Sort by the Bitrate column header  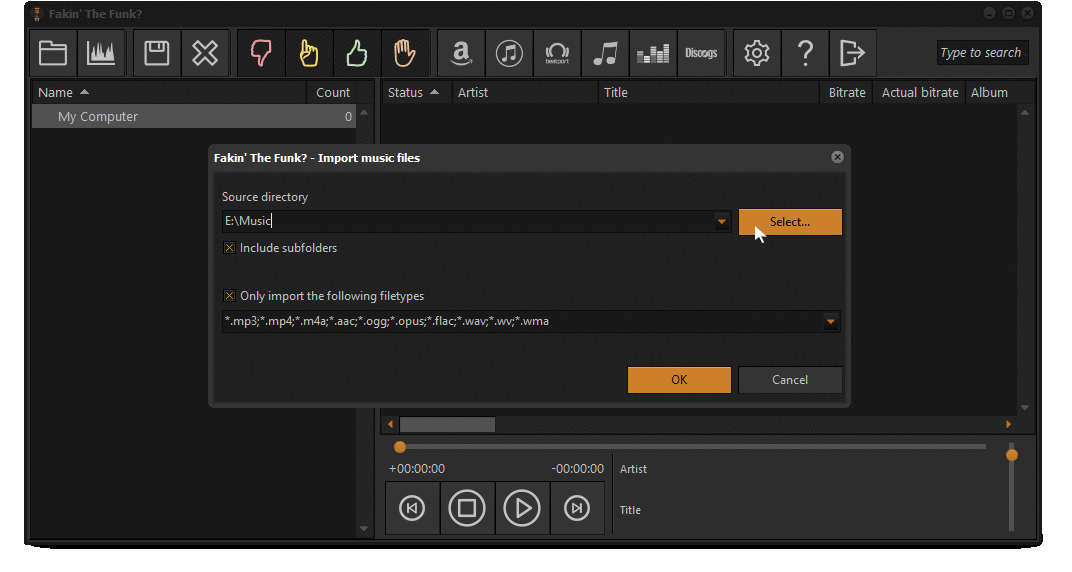847,92
